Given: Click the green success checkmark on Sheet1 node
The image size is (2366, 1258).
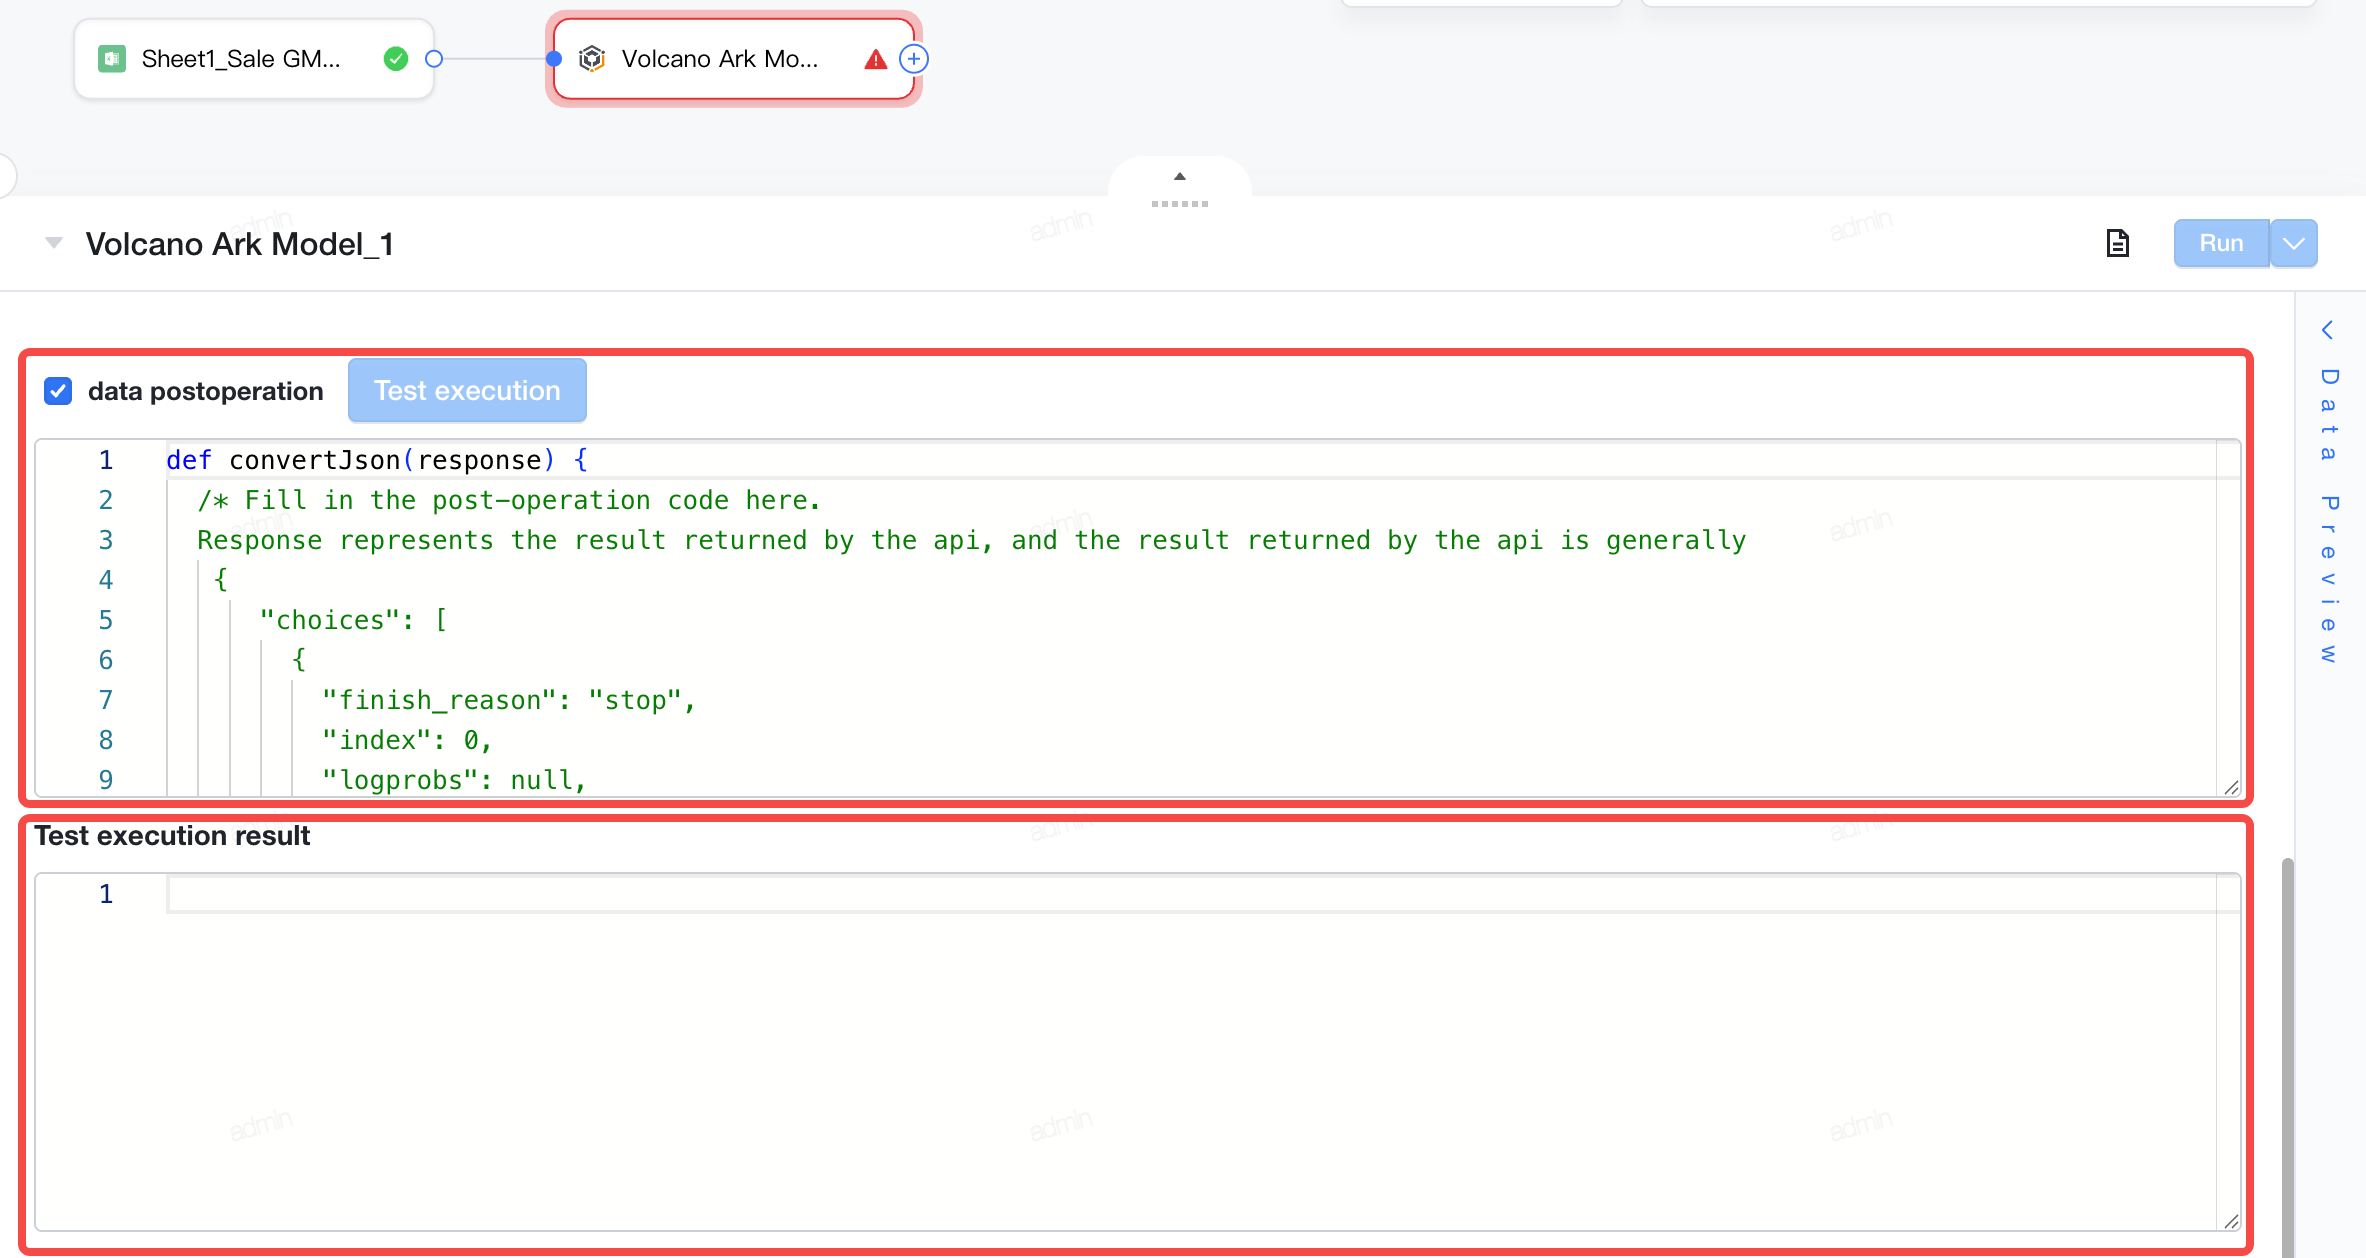Looking at the screenshot, I should point(396,59).
